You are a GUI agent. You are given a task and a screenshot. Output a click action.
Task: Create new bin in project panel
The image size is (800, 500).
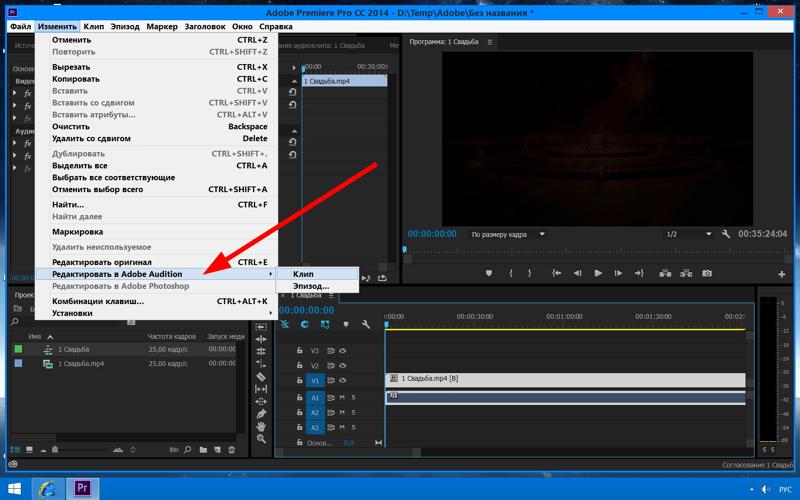[203, 449]
